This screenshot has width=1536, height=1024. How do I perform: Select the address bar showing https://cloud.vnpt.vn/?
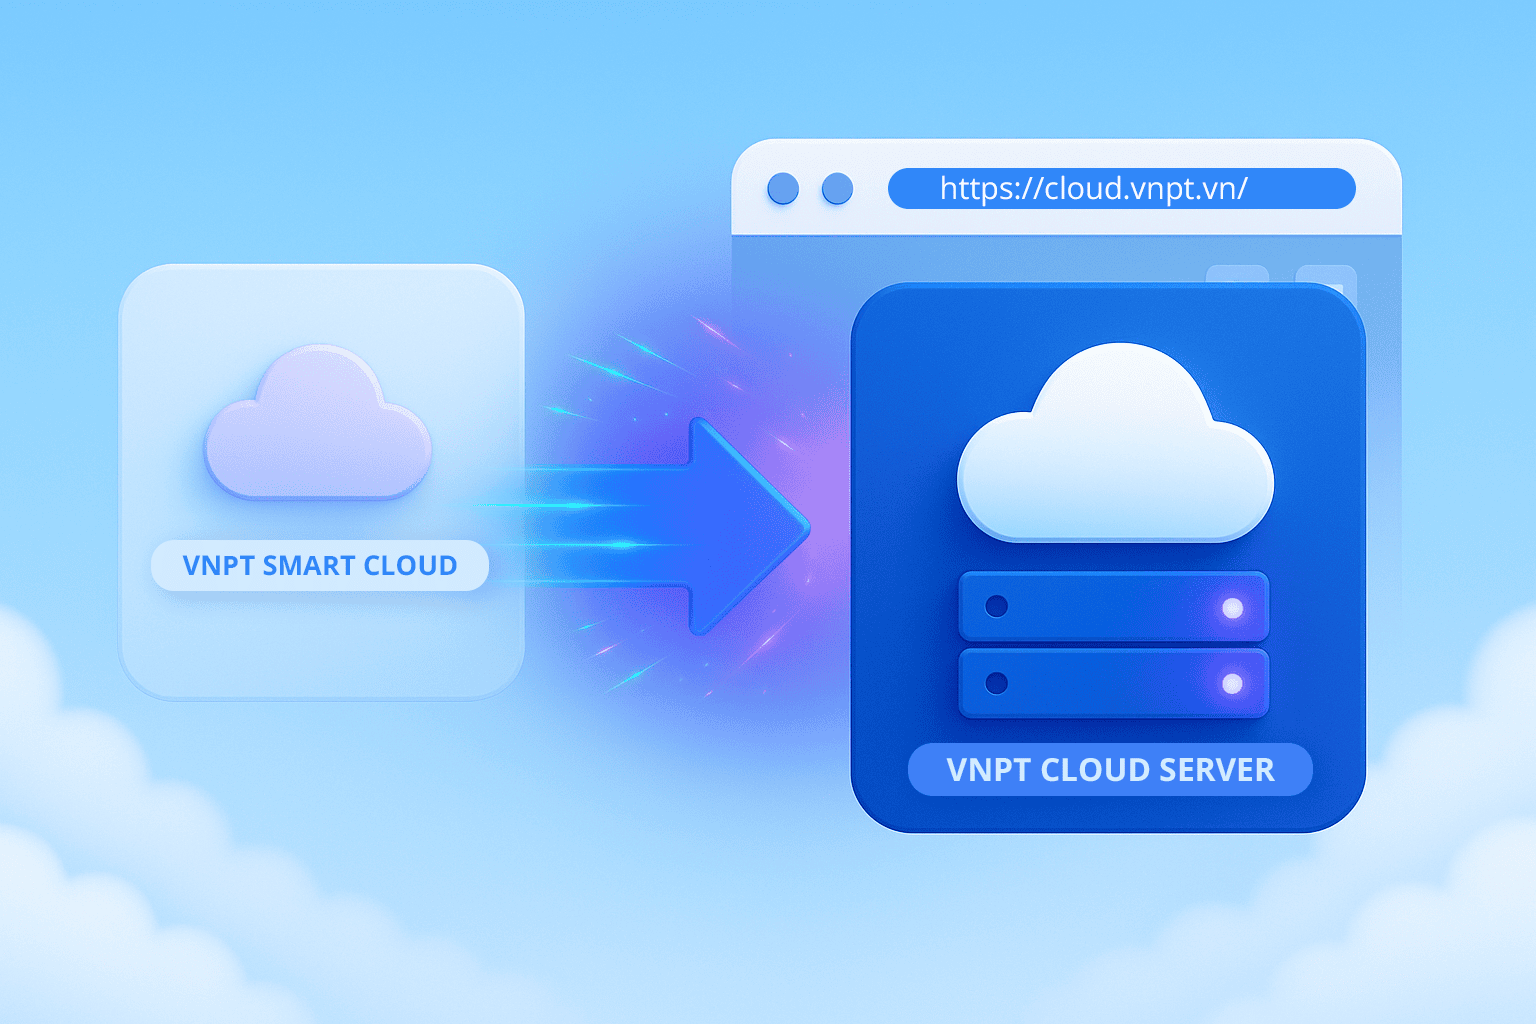[x=1120, y=187]
